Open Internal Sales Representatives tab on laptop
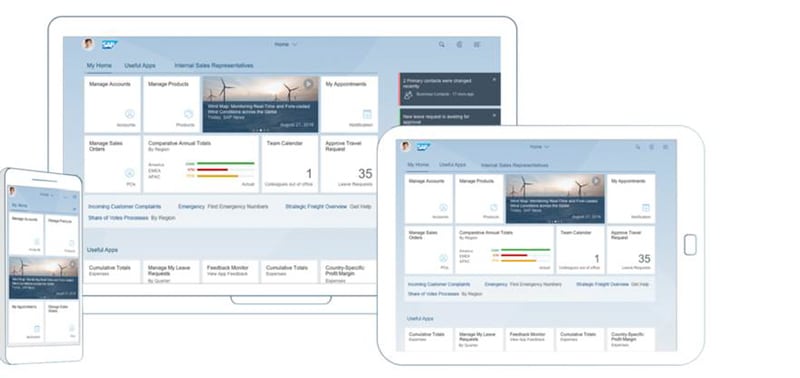Image resolution: width=800 pixels, height=378 pixels. (214, 66)
